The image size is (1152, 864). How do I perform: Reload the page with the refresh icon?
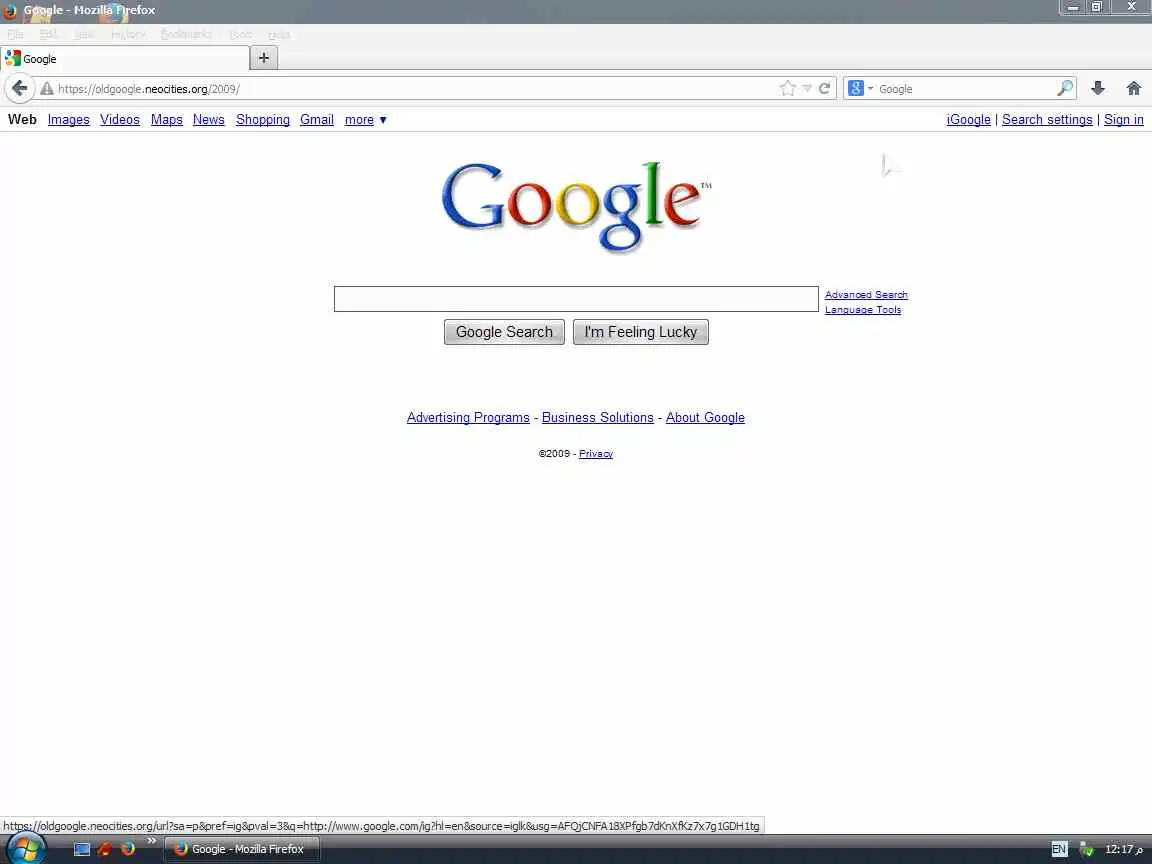click(x=824, y=89)
